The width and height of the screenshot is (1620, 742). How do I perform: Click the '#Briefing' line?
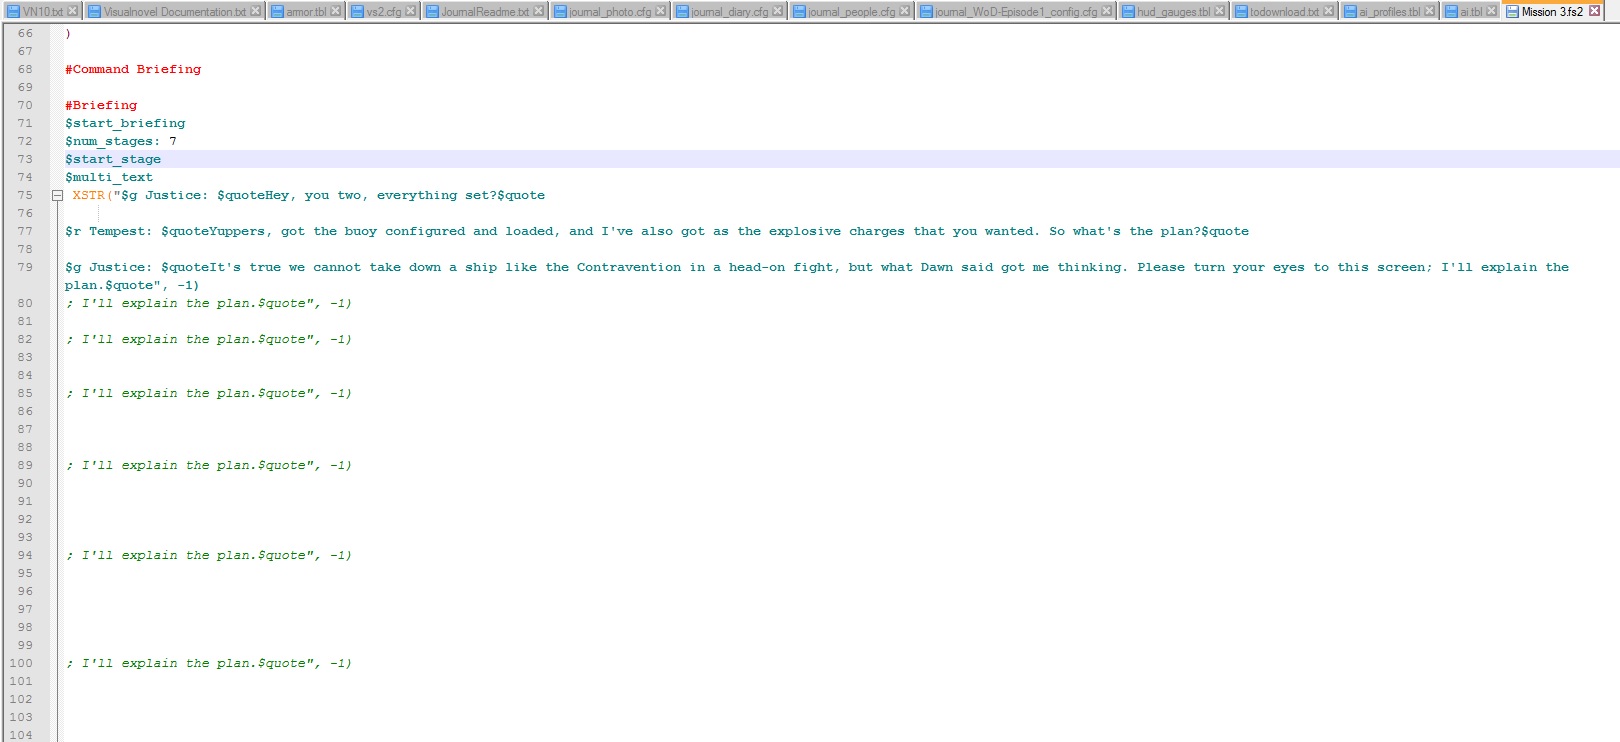[101, 105]
